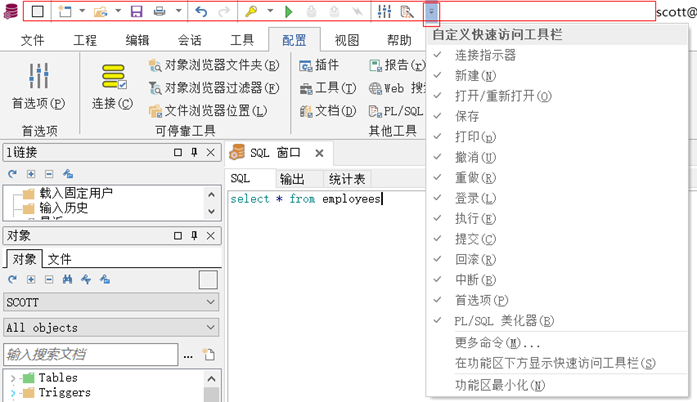Click new document icon beside search box

[x=209, y=354]
